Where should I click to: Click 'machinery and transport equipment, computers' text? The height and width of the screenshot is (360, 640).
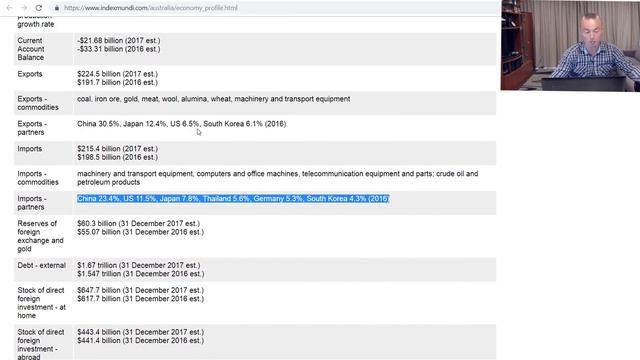[278, 178]
